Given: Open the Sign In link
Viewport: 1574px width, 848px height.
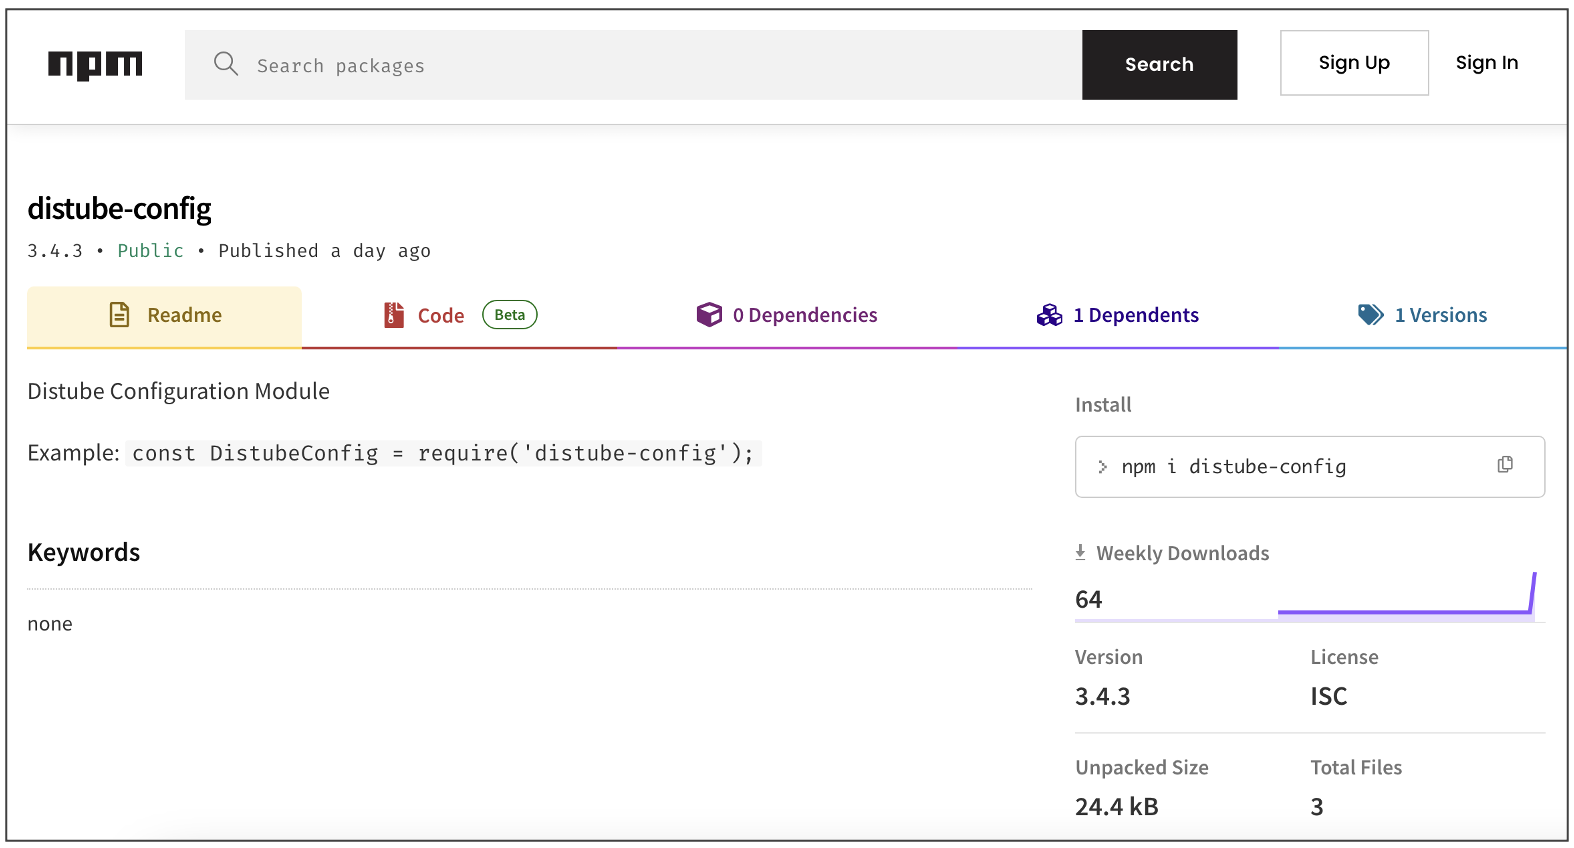Looking at the screenshot, I should (x=1486, y=63).
